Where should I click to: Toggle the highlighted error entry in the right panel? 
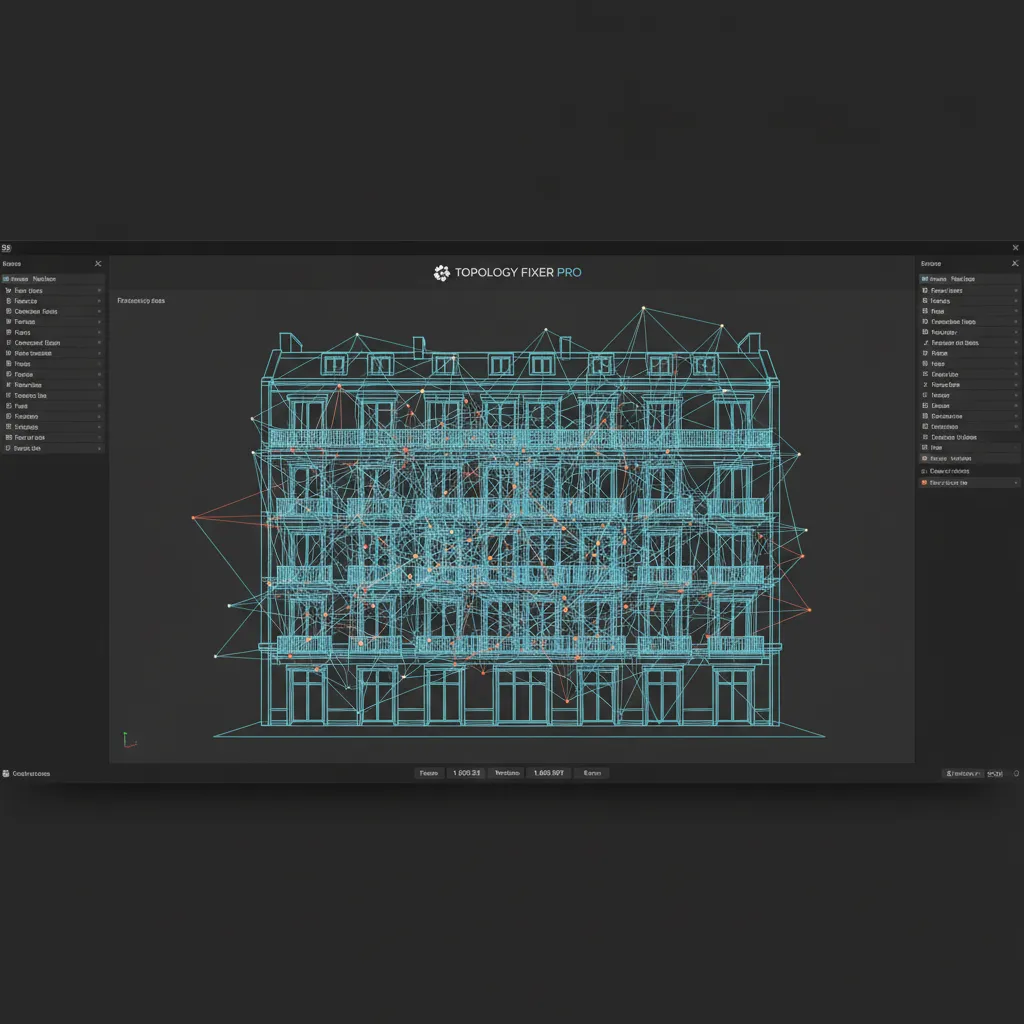click(x=965, y=457)
